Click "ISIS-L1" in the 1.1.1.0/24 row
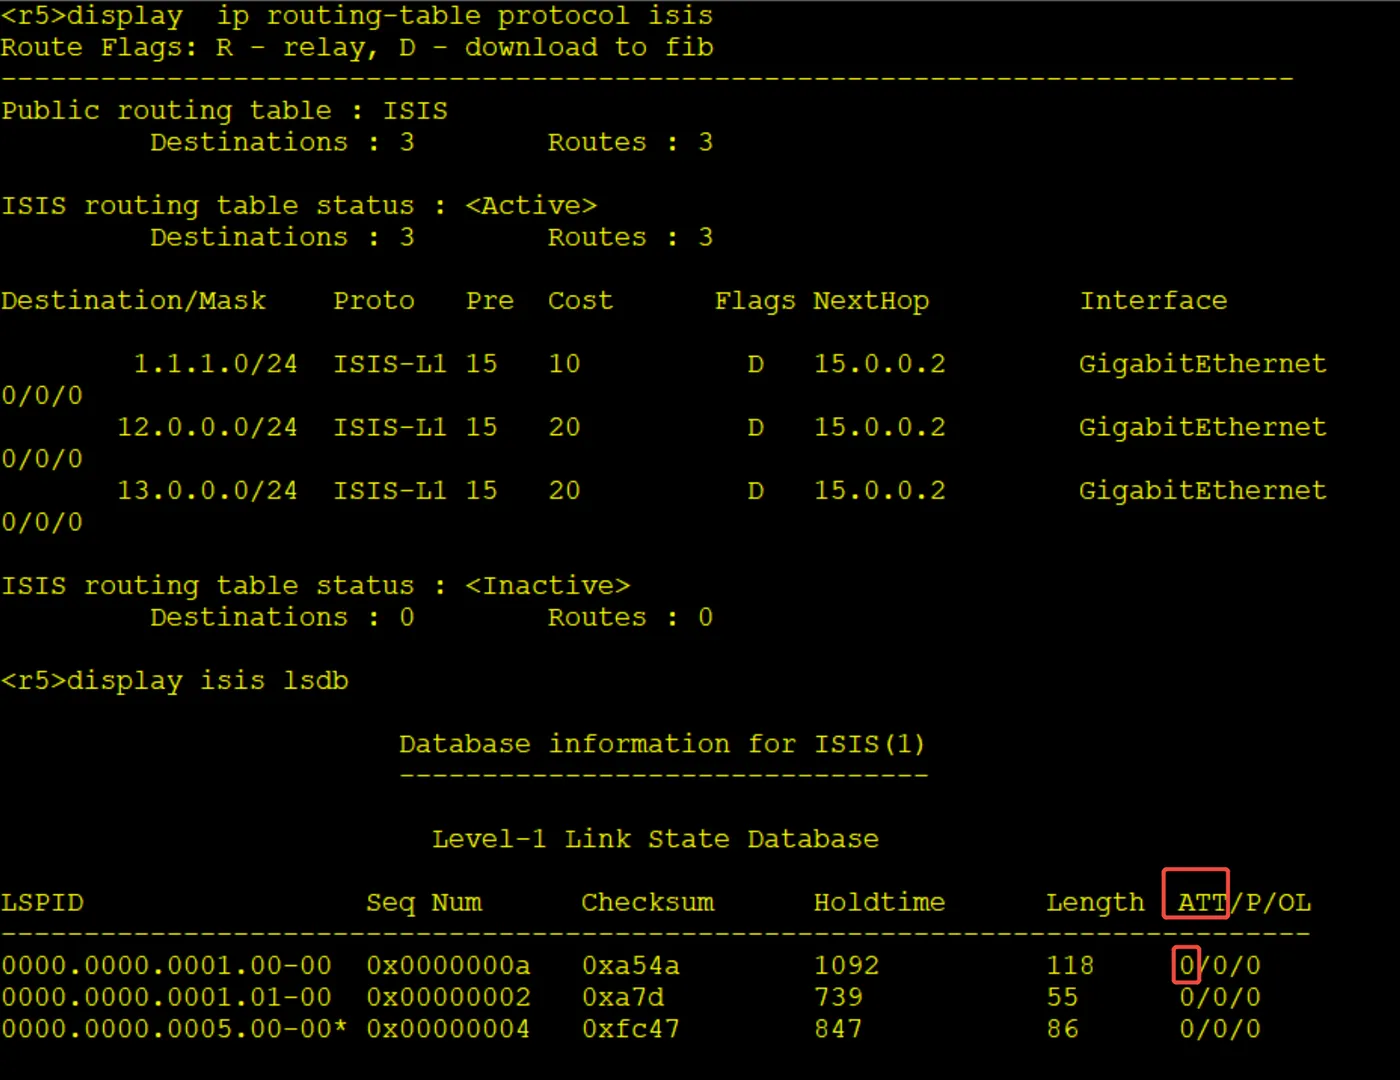Image resolution: width=1400 pixels, height=1080 pixels. click(390, 364)
